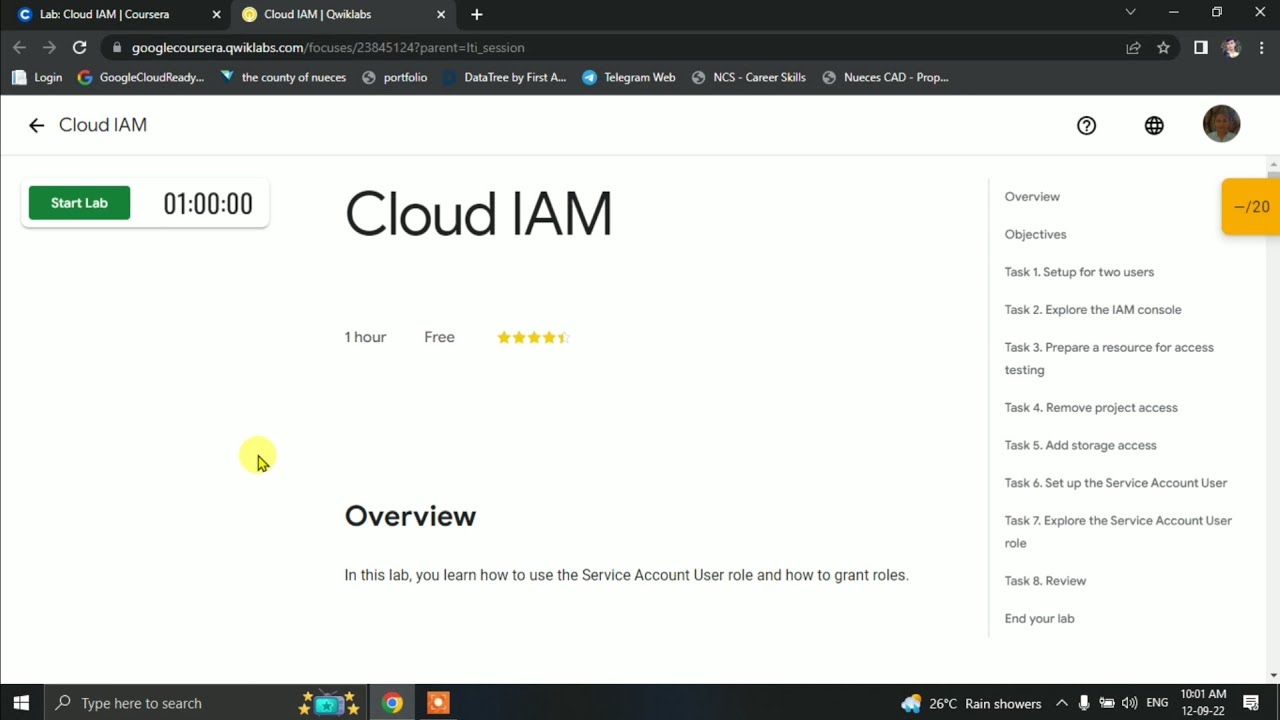Click the Start Lab button
The width and height of the screenshot is (1280, 720).
pyautogui.click(x=79, y=203)
